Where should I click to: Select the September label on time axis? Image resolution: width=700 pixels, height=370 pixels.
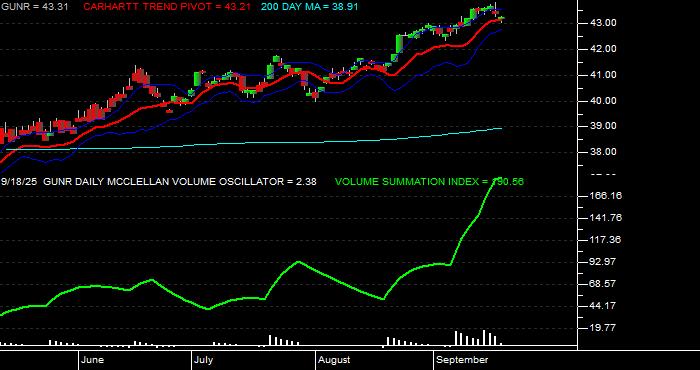(462, 360)
